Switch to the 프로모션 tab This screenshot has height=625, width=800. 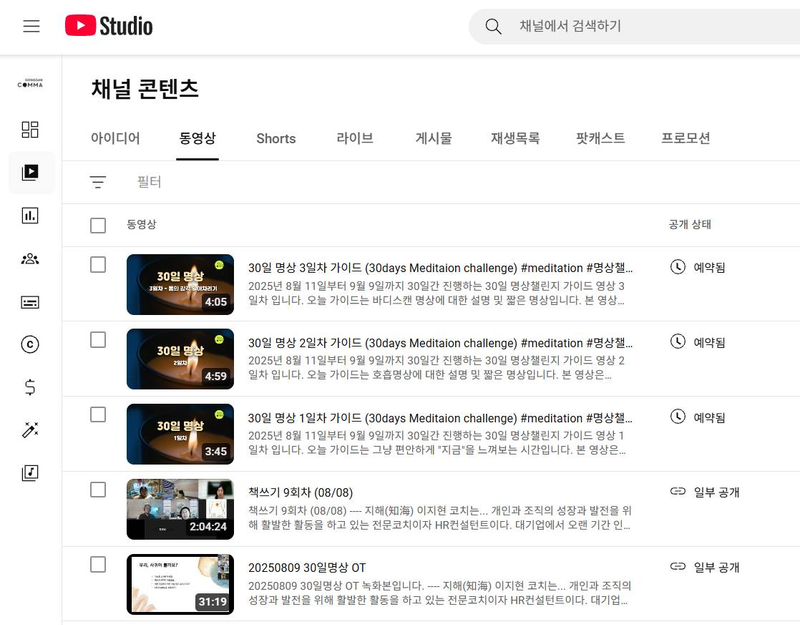pos(686,138)
